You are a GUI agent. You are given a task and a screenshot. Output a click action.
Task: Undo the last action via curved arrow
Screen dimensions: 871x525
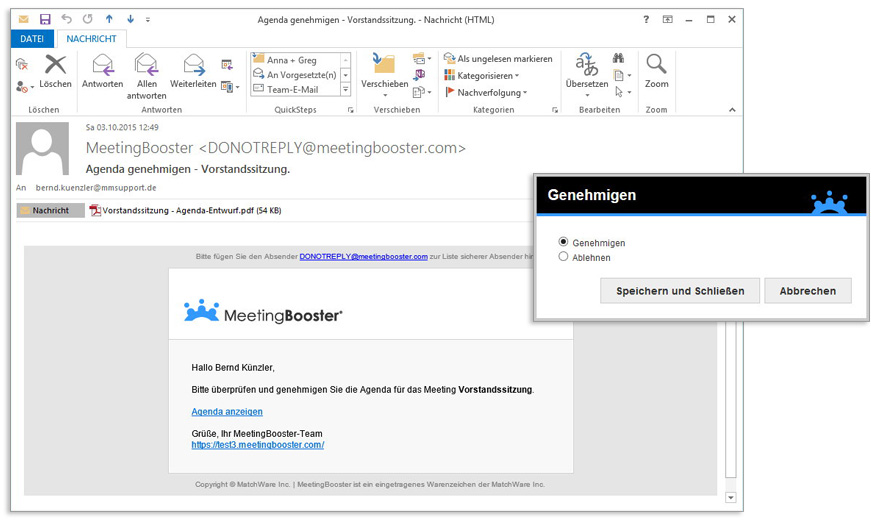tap(67, 19)
